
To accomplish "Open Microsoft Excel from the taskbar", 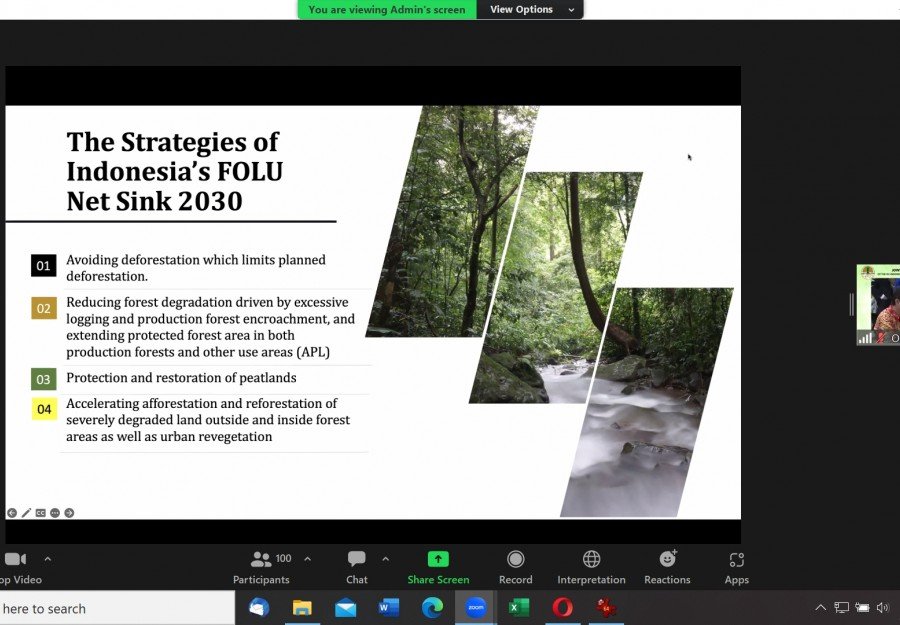I will click(x=519, y=607).
